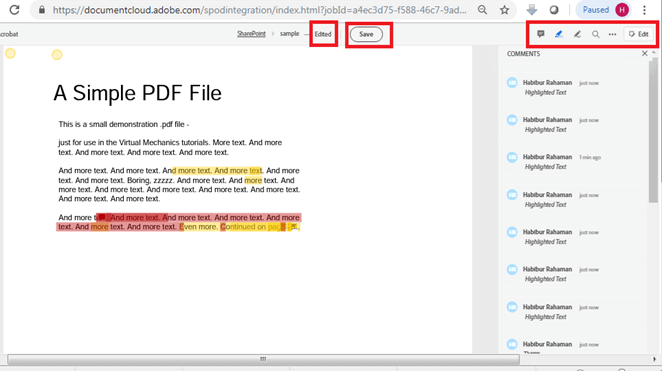Open the Chrome three-dot menu

[644, 10]
